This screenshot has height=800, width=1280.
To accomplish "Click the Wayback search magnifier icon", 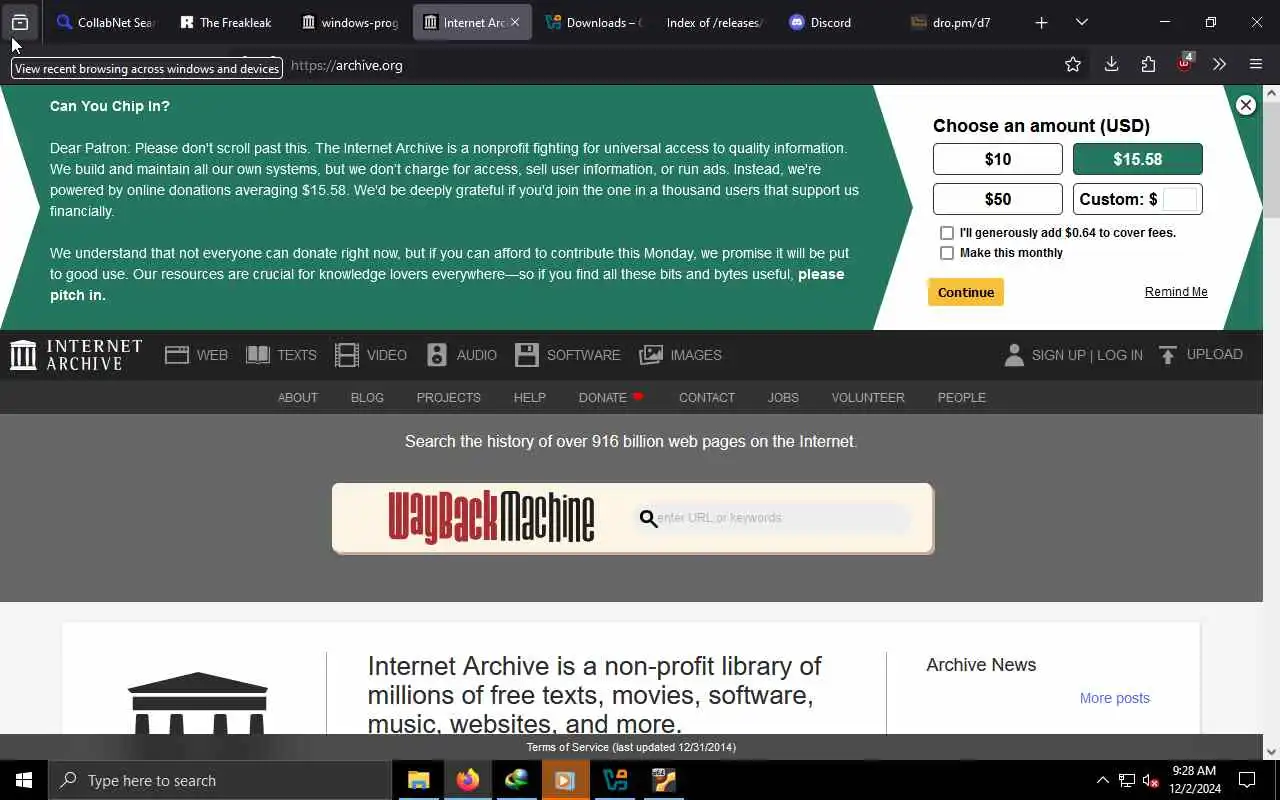I will (x=648, y=518).
